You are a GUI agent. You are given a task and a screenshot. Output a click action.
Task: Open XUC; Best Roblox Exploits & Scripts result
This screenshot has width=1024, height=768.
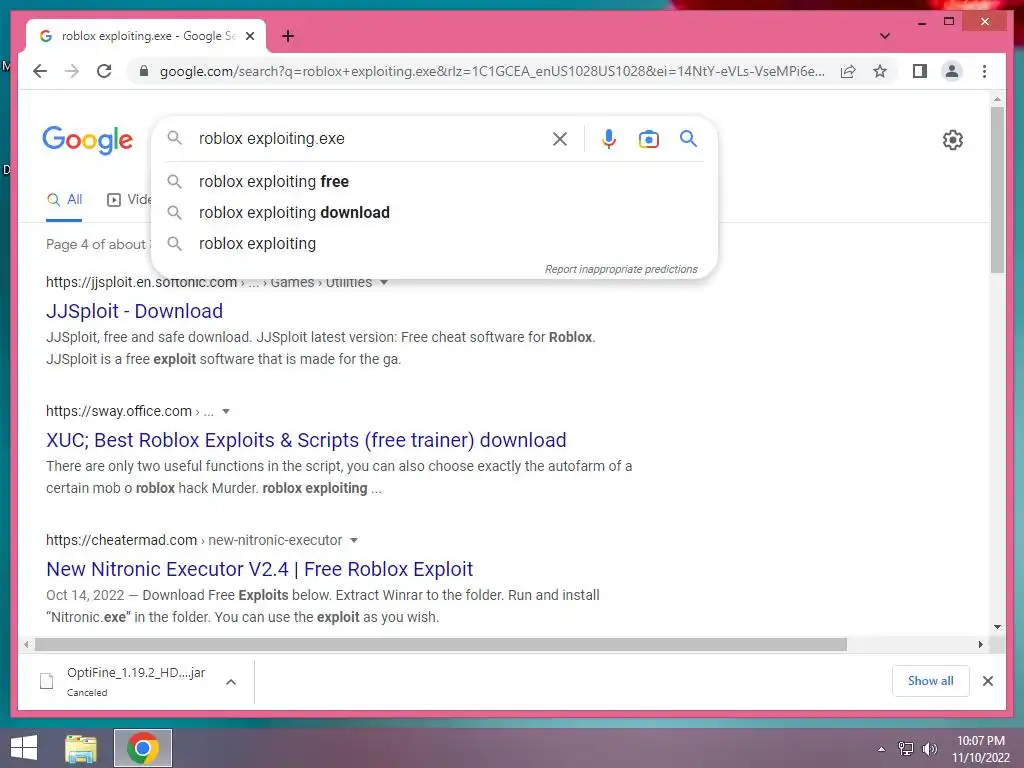tap(306, 440)
